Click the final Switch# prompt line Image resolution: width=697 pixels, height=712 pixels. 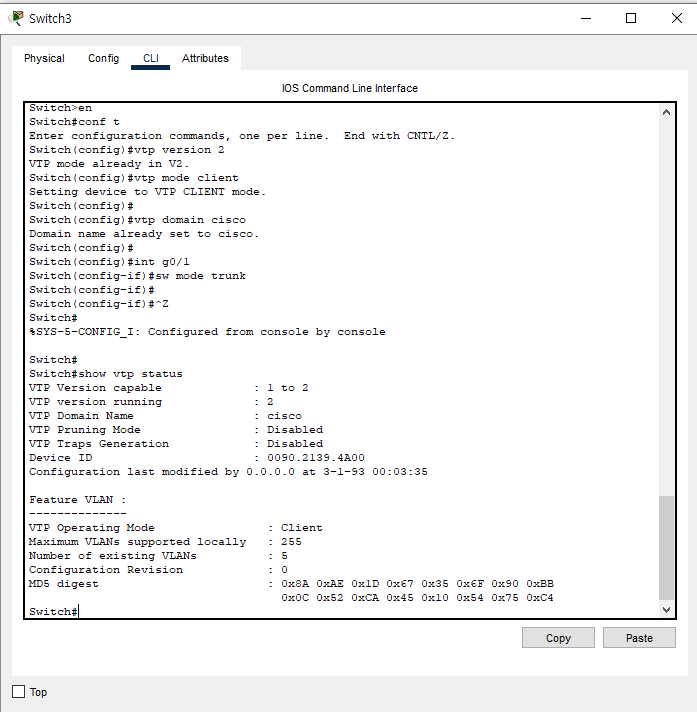[54, 612]
